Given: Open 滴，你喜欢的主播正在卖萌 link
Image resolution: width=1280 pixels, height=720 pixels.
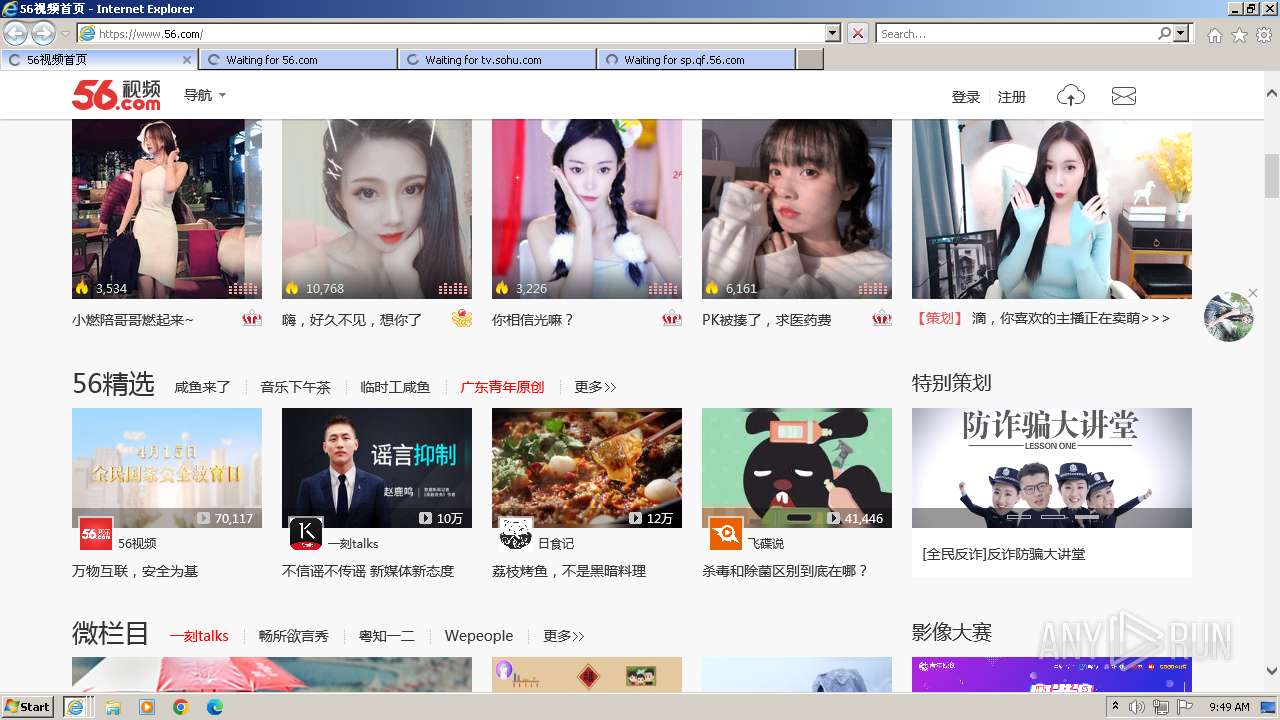Looking at the screenshot, I should [x=1070, y=318].
